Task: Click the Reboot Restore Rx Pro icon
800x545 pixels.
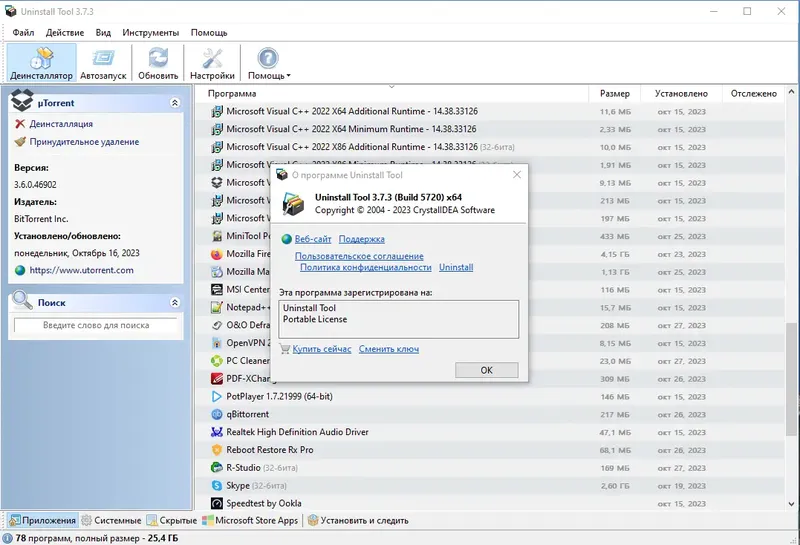Action: (x=217, y=450)
